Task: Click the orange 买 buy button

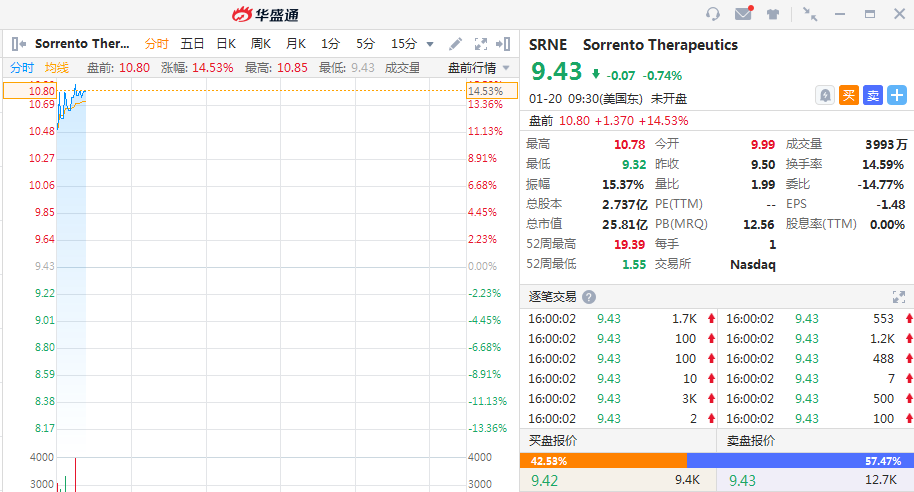Action: pos(849,95)
